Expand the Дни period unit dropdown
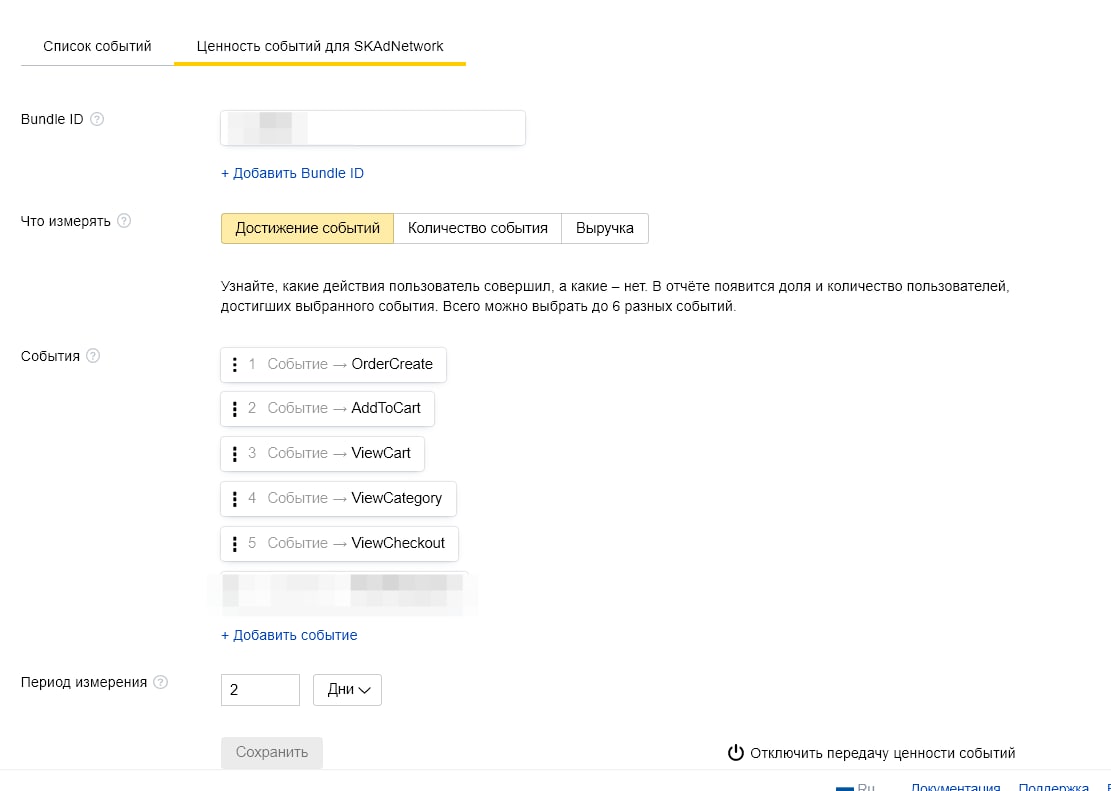 tap(347, 690)
